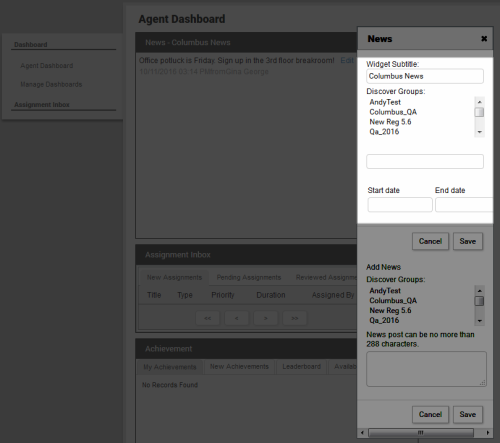Click the Edit link beside the potluck news
This screenshot has width=500, height=443.
pyautogui.click(x=347, y=61)
